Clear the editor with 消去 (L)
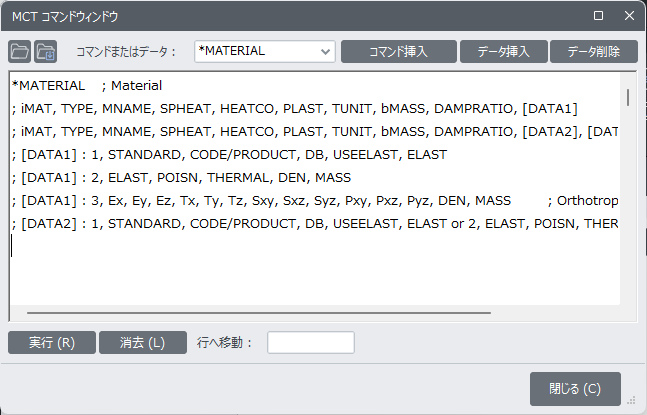The width and height of the screenshot is (647, 415). [x=143, y=342]
